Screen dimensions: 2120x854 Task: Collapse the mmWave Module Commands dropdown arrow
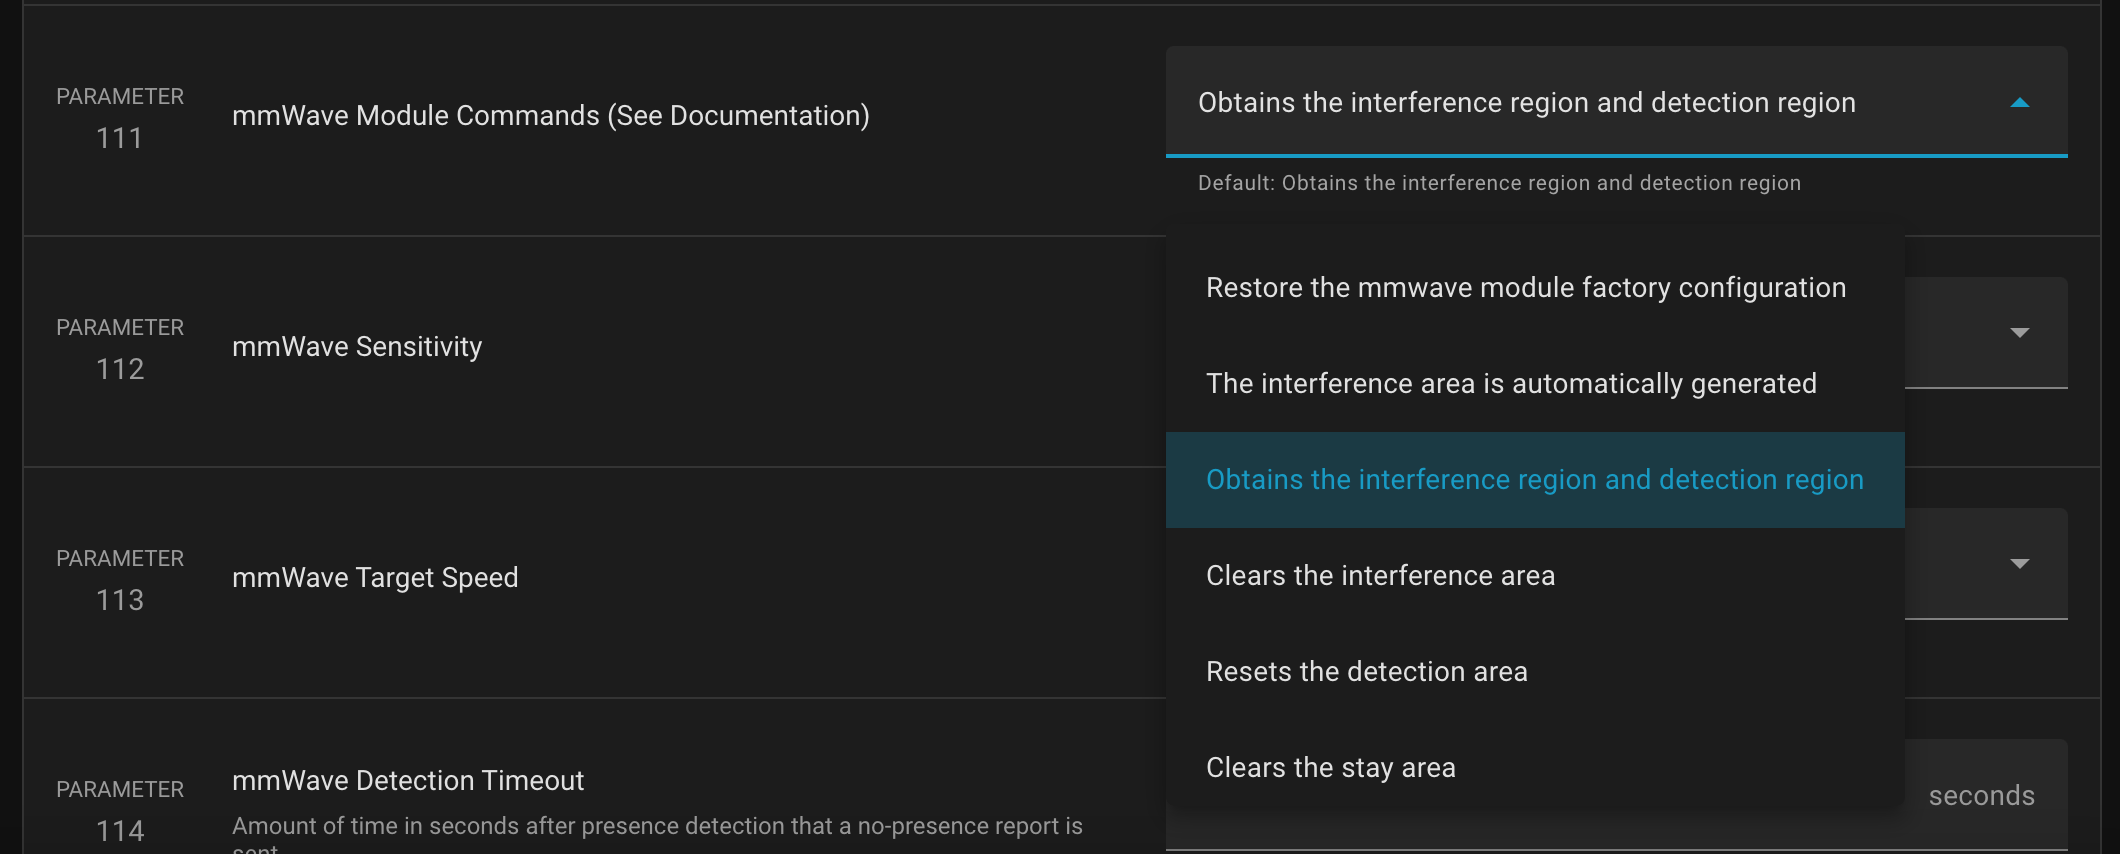[2019, 103]
